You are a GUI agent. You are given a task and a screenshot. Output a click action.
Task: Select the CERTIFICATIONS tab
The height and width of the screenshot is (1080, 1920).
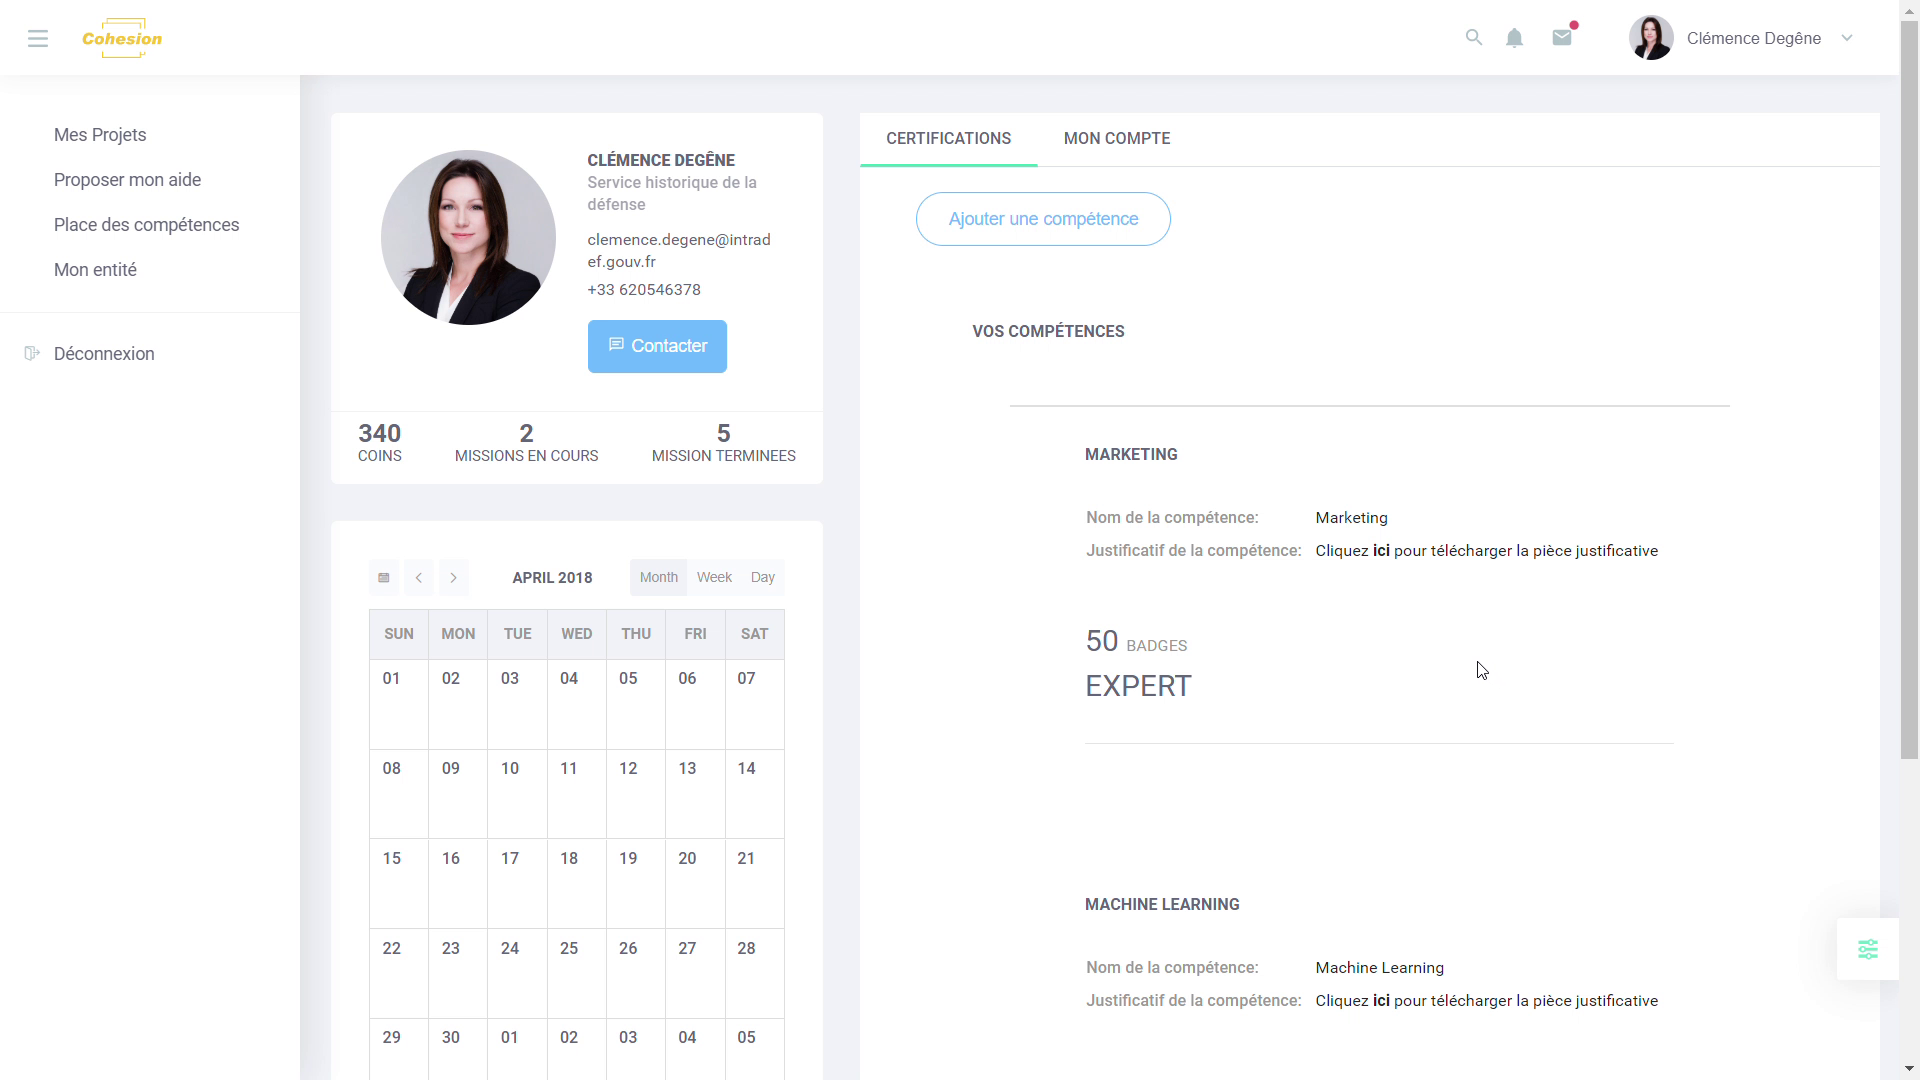point(948,139)
